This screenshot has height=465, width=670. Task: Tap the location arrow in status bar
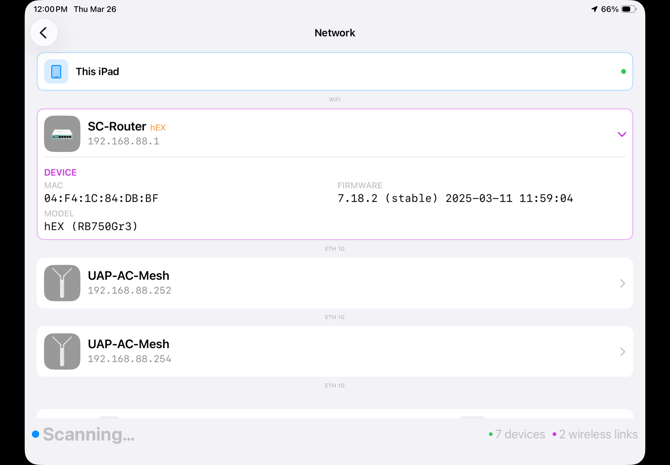pyautogui.click(x=594, y=9)
